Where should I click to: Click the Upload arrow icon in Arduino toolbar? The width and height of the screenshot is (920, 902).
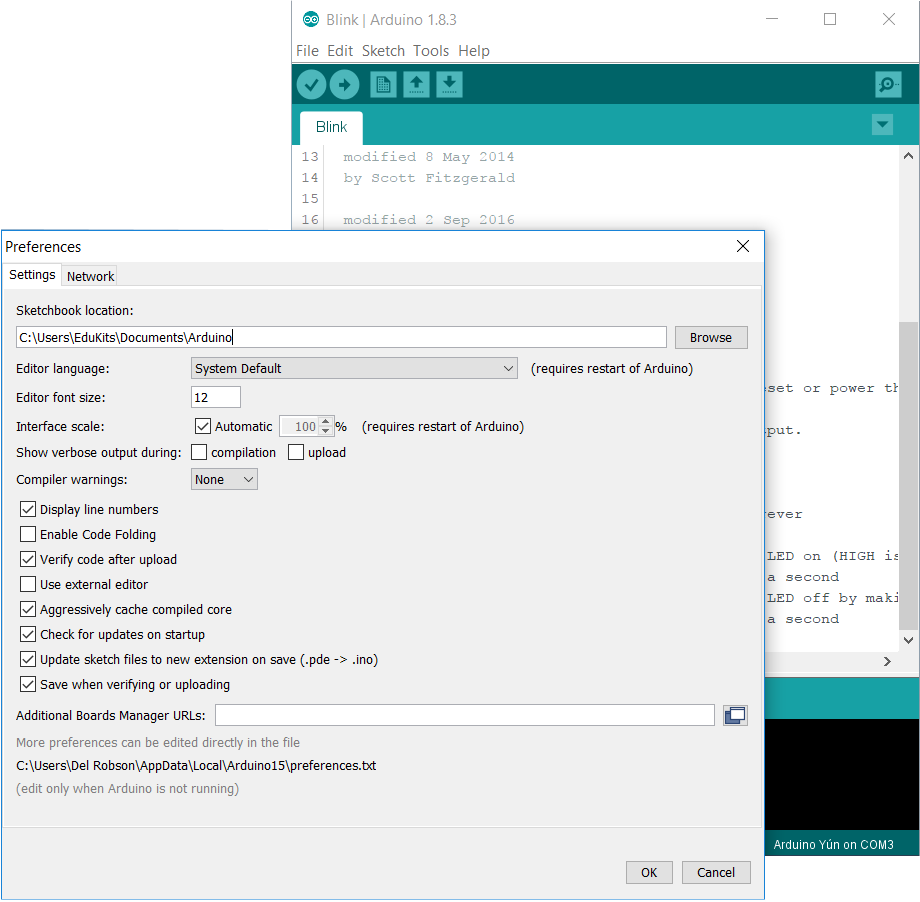(344, 85)
